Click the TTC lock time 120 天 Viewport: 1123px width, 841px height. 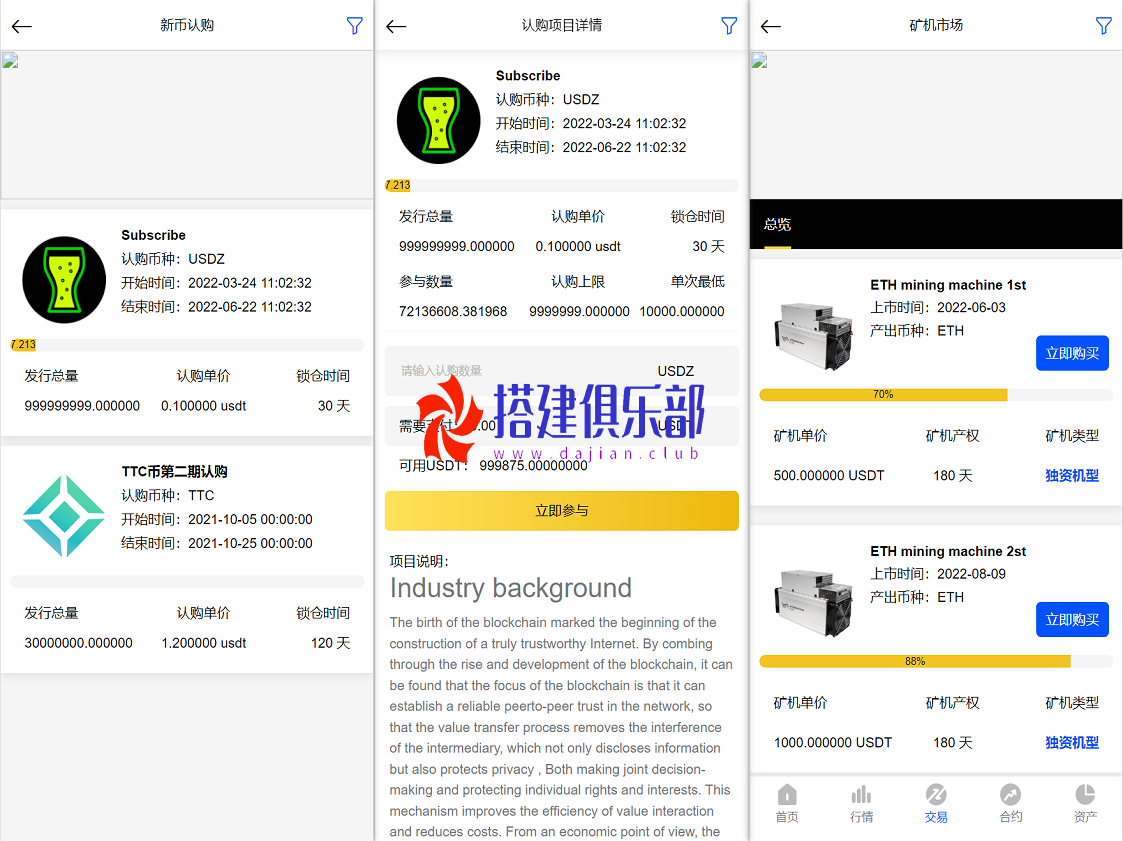click(330, 643)
